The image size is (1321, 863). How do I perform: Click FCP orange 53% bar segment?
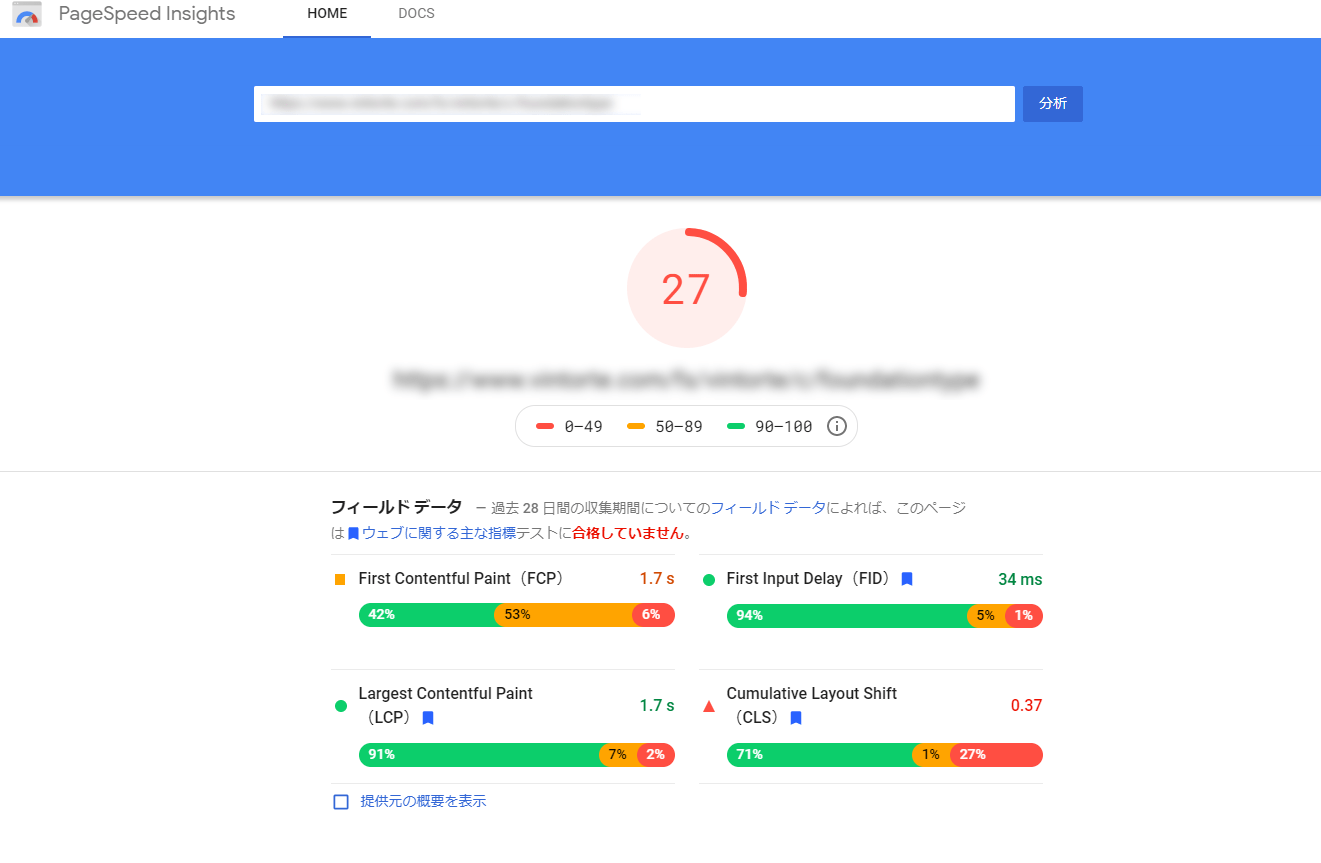point(564,615)
